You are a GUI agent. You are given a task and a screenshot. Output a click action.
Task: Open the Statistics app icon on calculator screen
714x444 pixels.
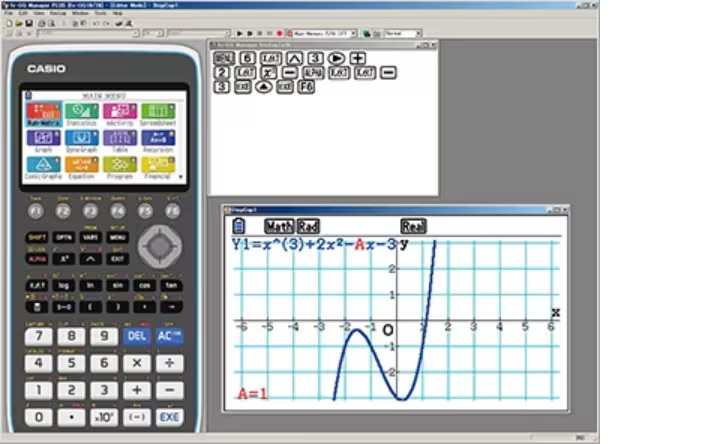coord(81,112)
